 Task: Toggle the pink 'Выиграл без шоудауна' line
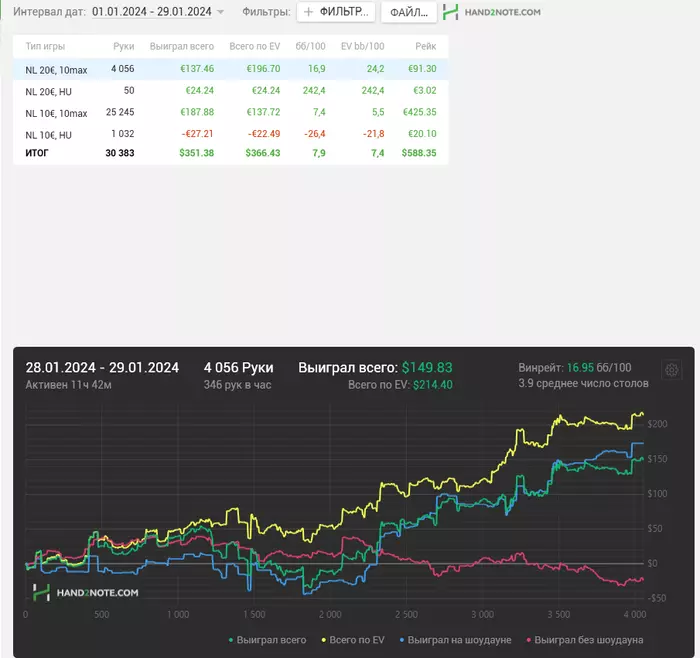pos(587,639)
